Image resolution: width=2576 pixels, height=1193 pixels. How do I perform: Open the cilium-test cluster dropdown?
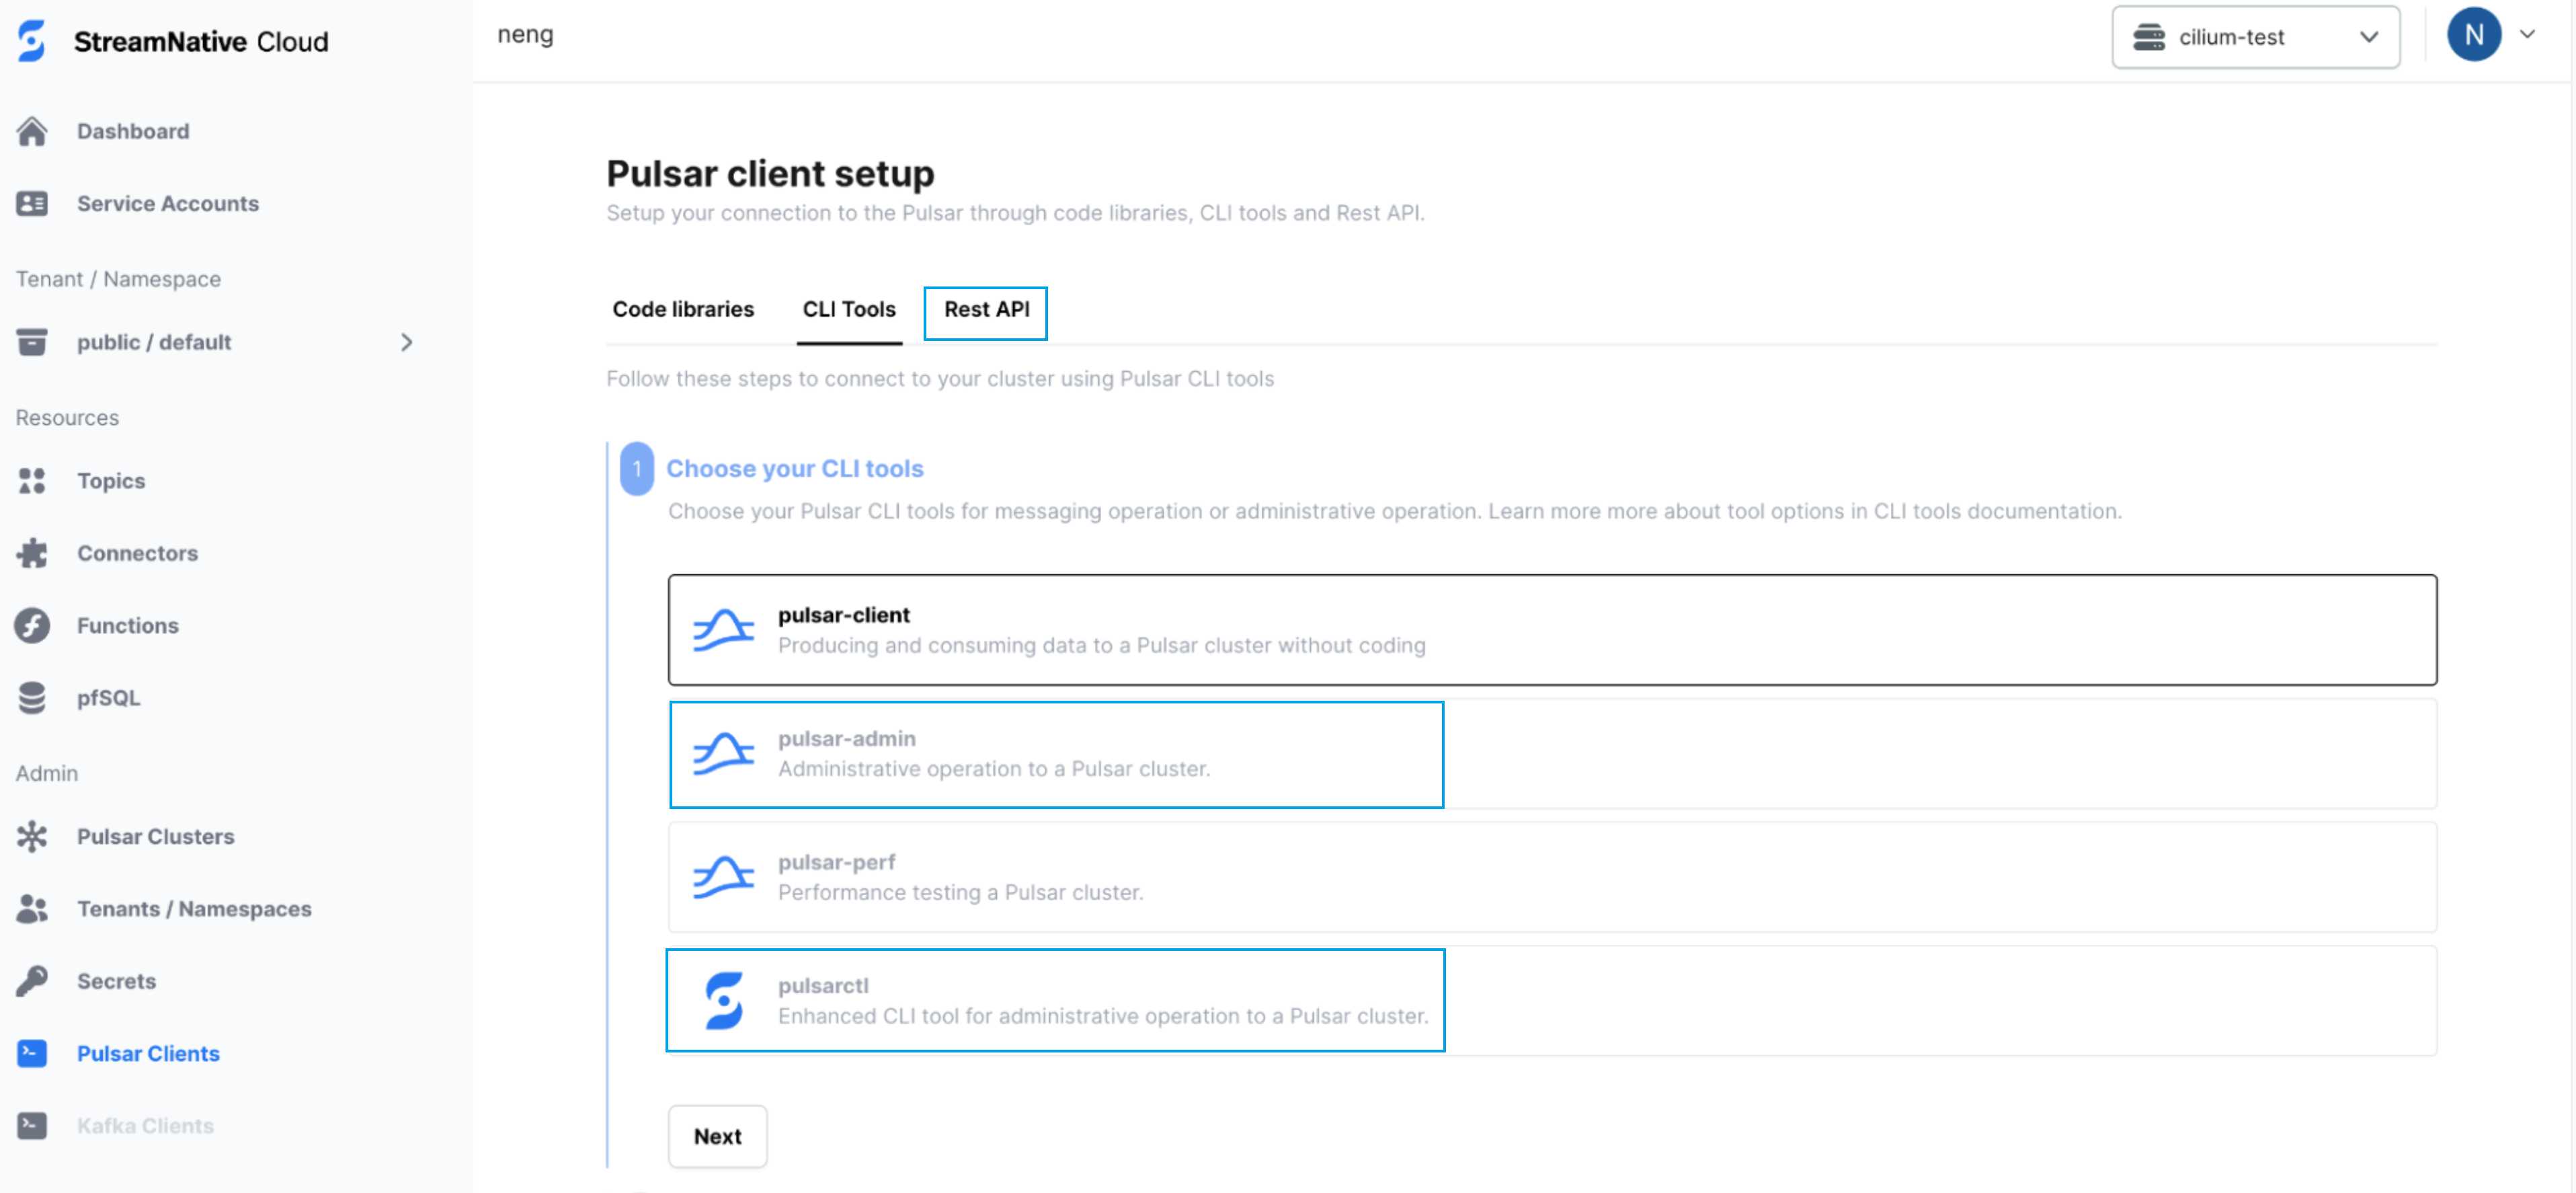tap(2255, 37)
